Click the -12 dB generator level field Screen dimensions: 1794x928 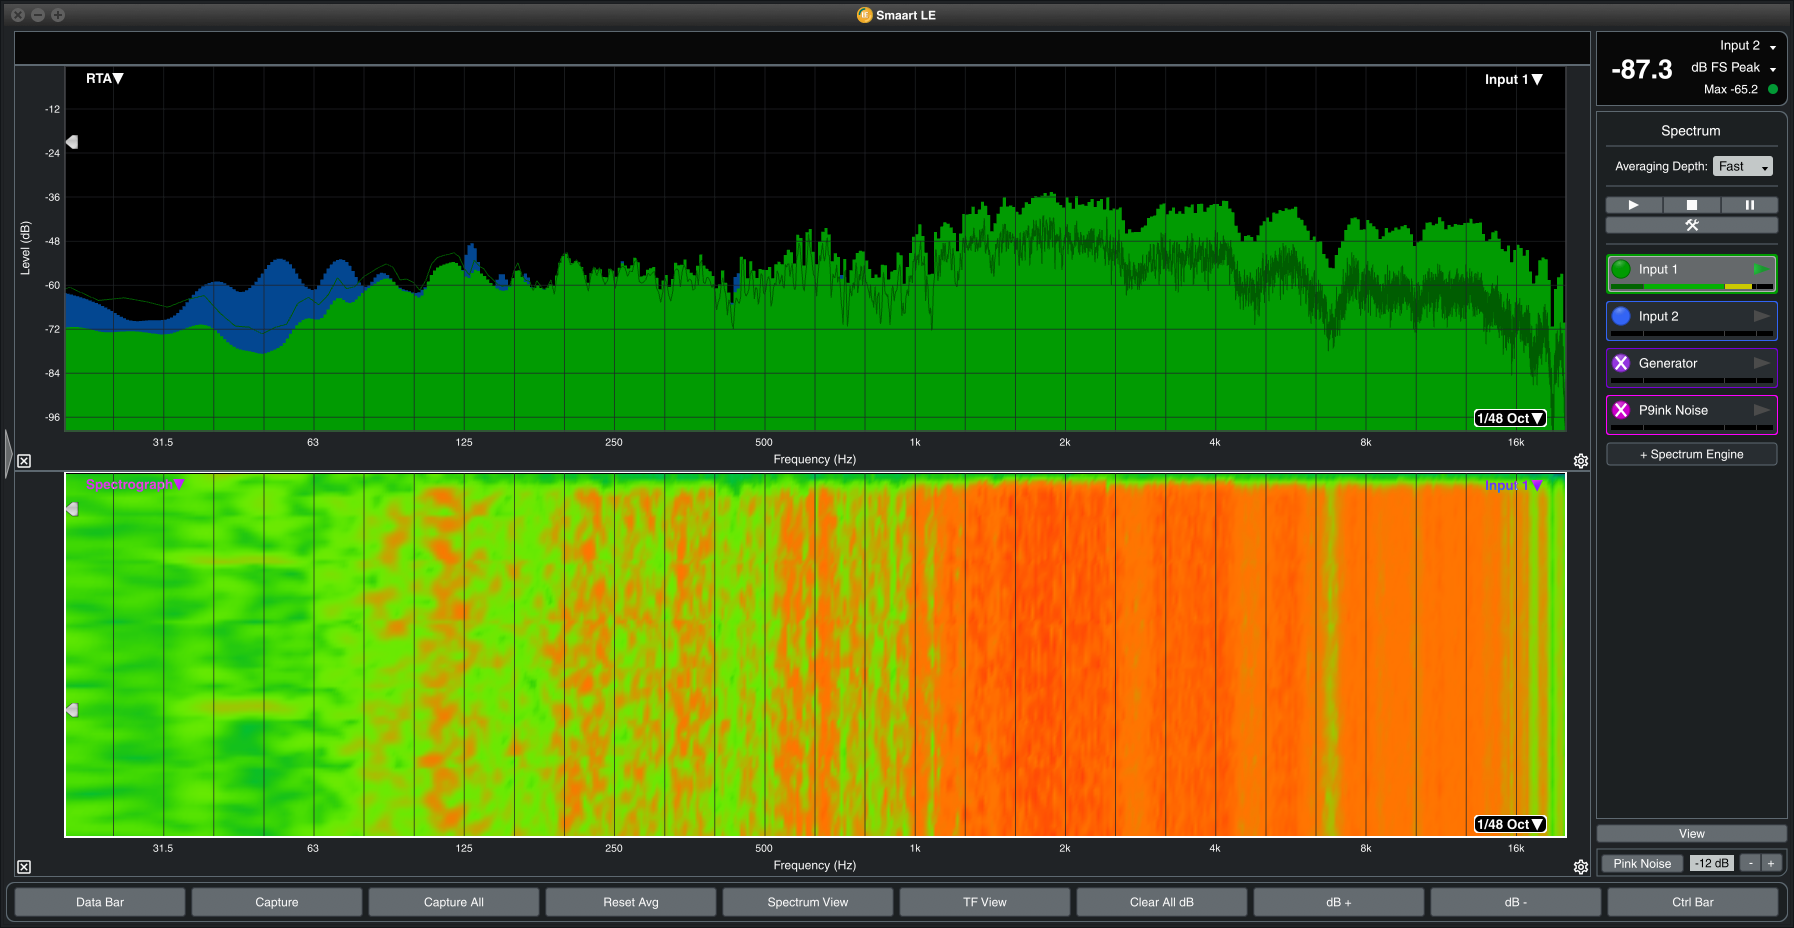point(1712,864)
